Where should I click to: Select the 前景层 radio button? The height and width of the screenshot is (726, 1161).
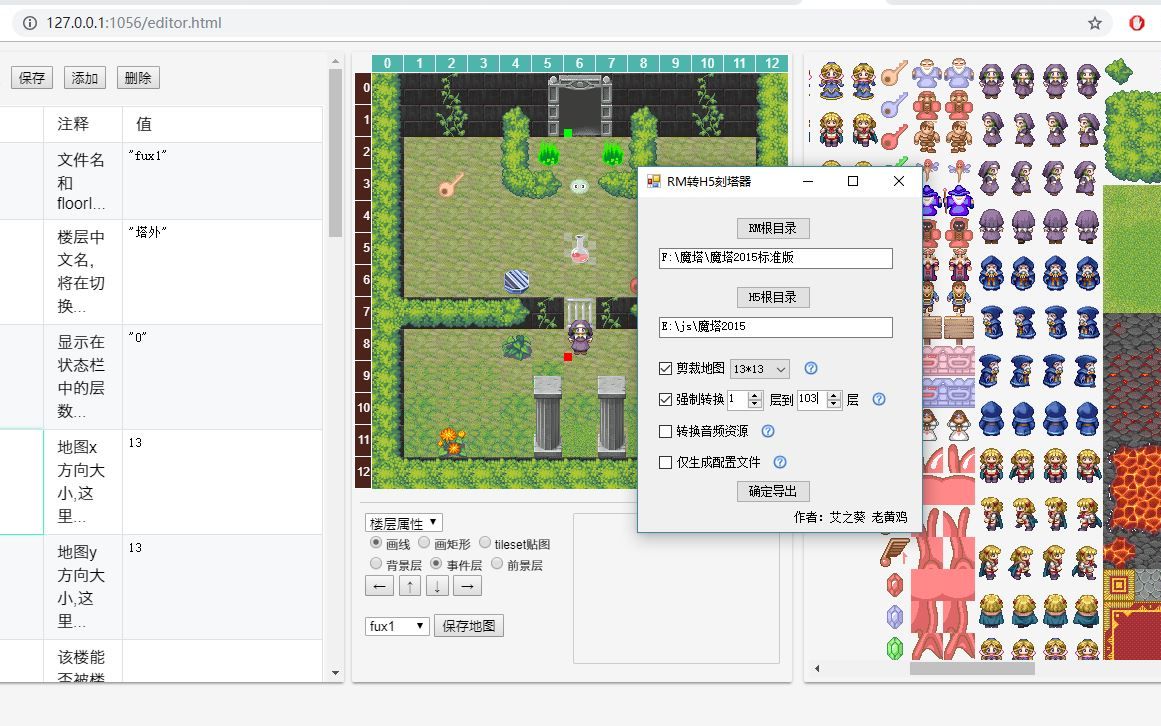click(497, 563)
